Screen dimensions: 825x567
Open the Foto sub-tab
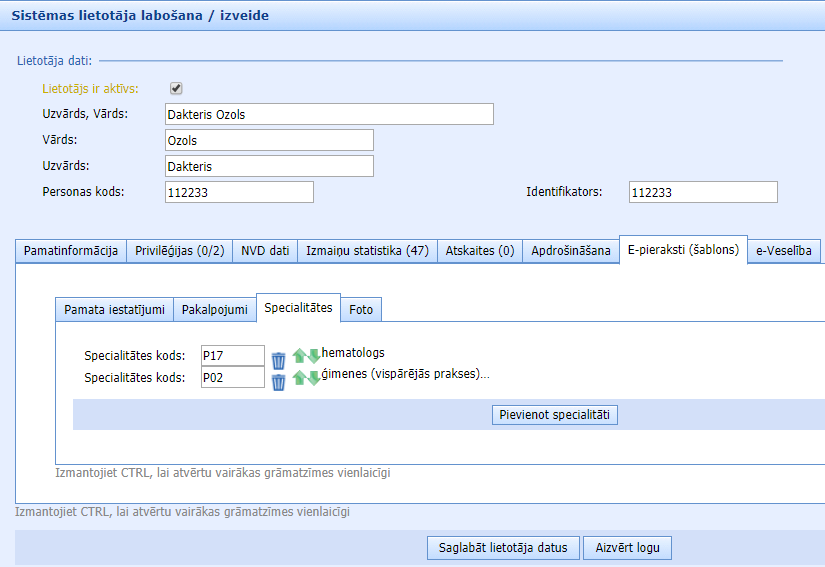point(361,310)
